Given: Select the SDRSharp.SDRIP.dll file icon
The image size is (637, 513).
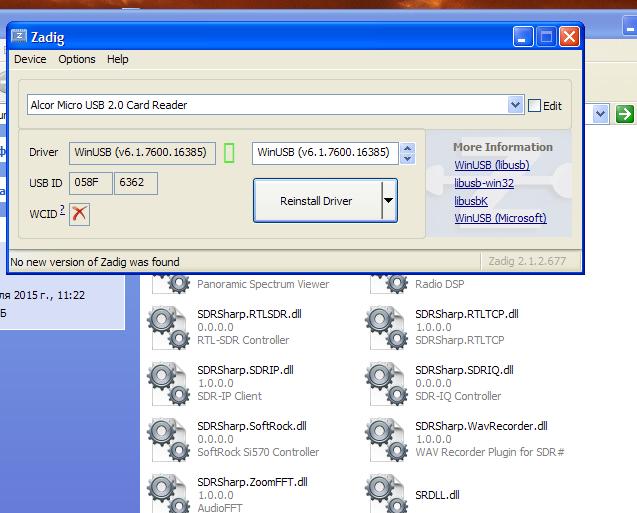Looking at the screenshot, I should pyautogui.click(x=169, y=384).
